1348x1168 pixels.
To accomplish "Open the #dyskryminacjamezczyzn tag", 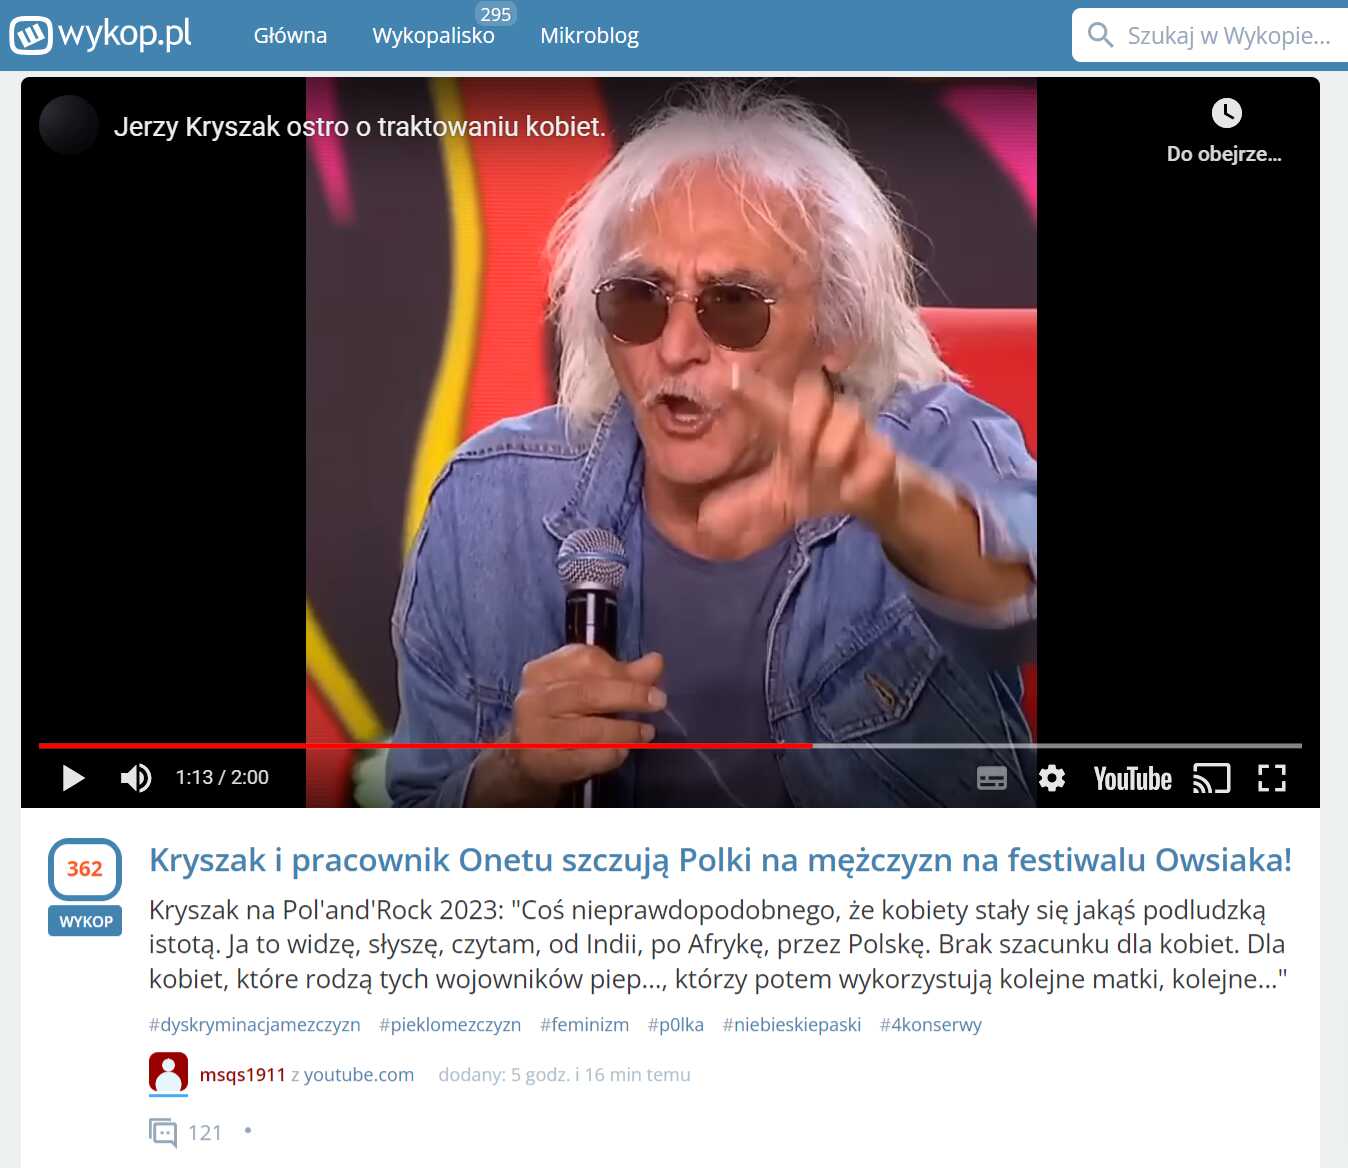I will [x=255, y=1025].
